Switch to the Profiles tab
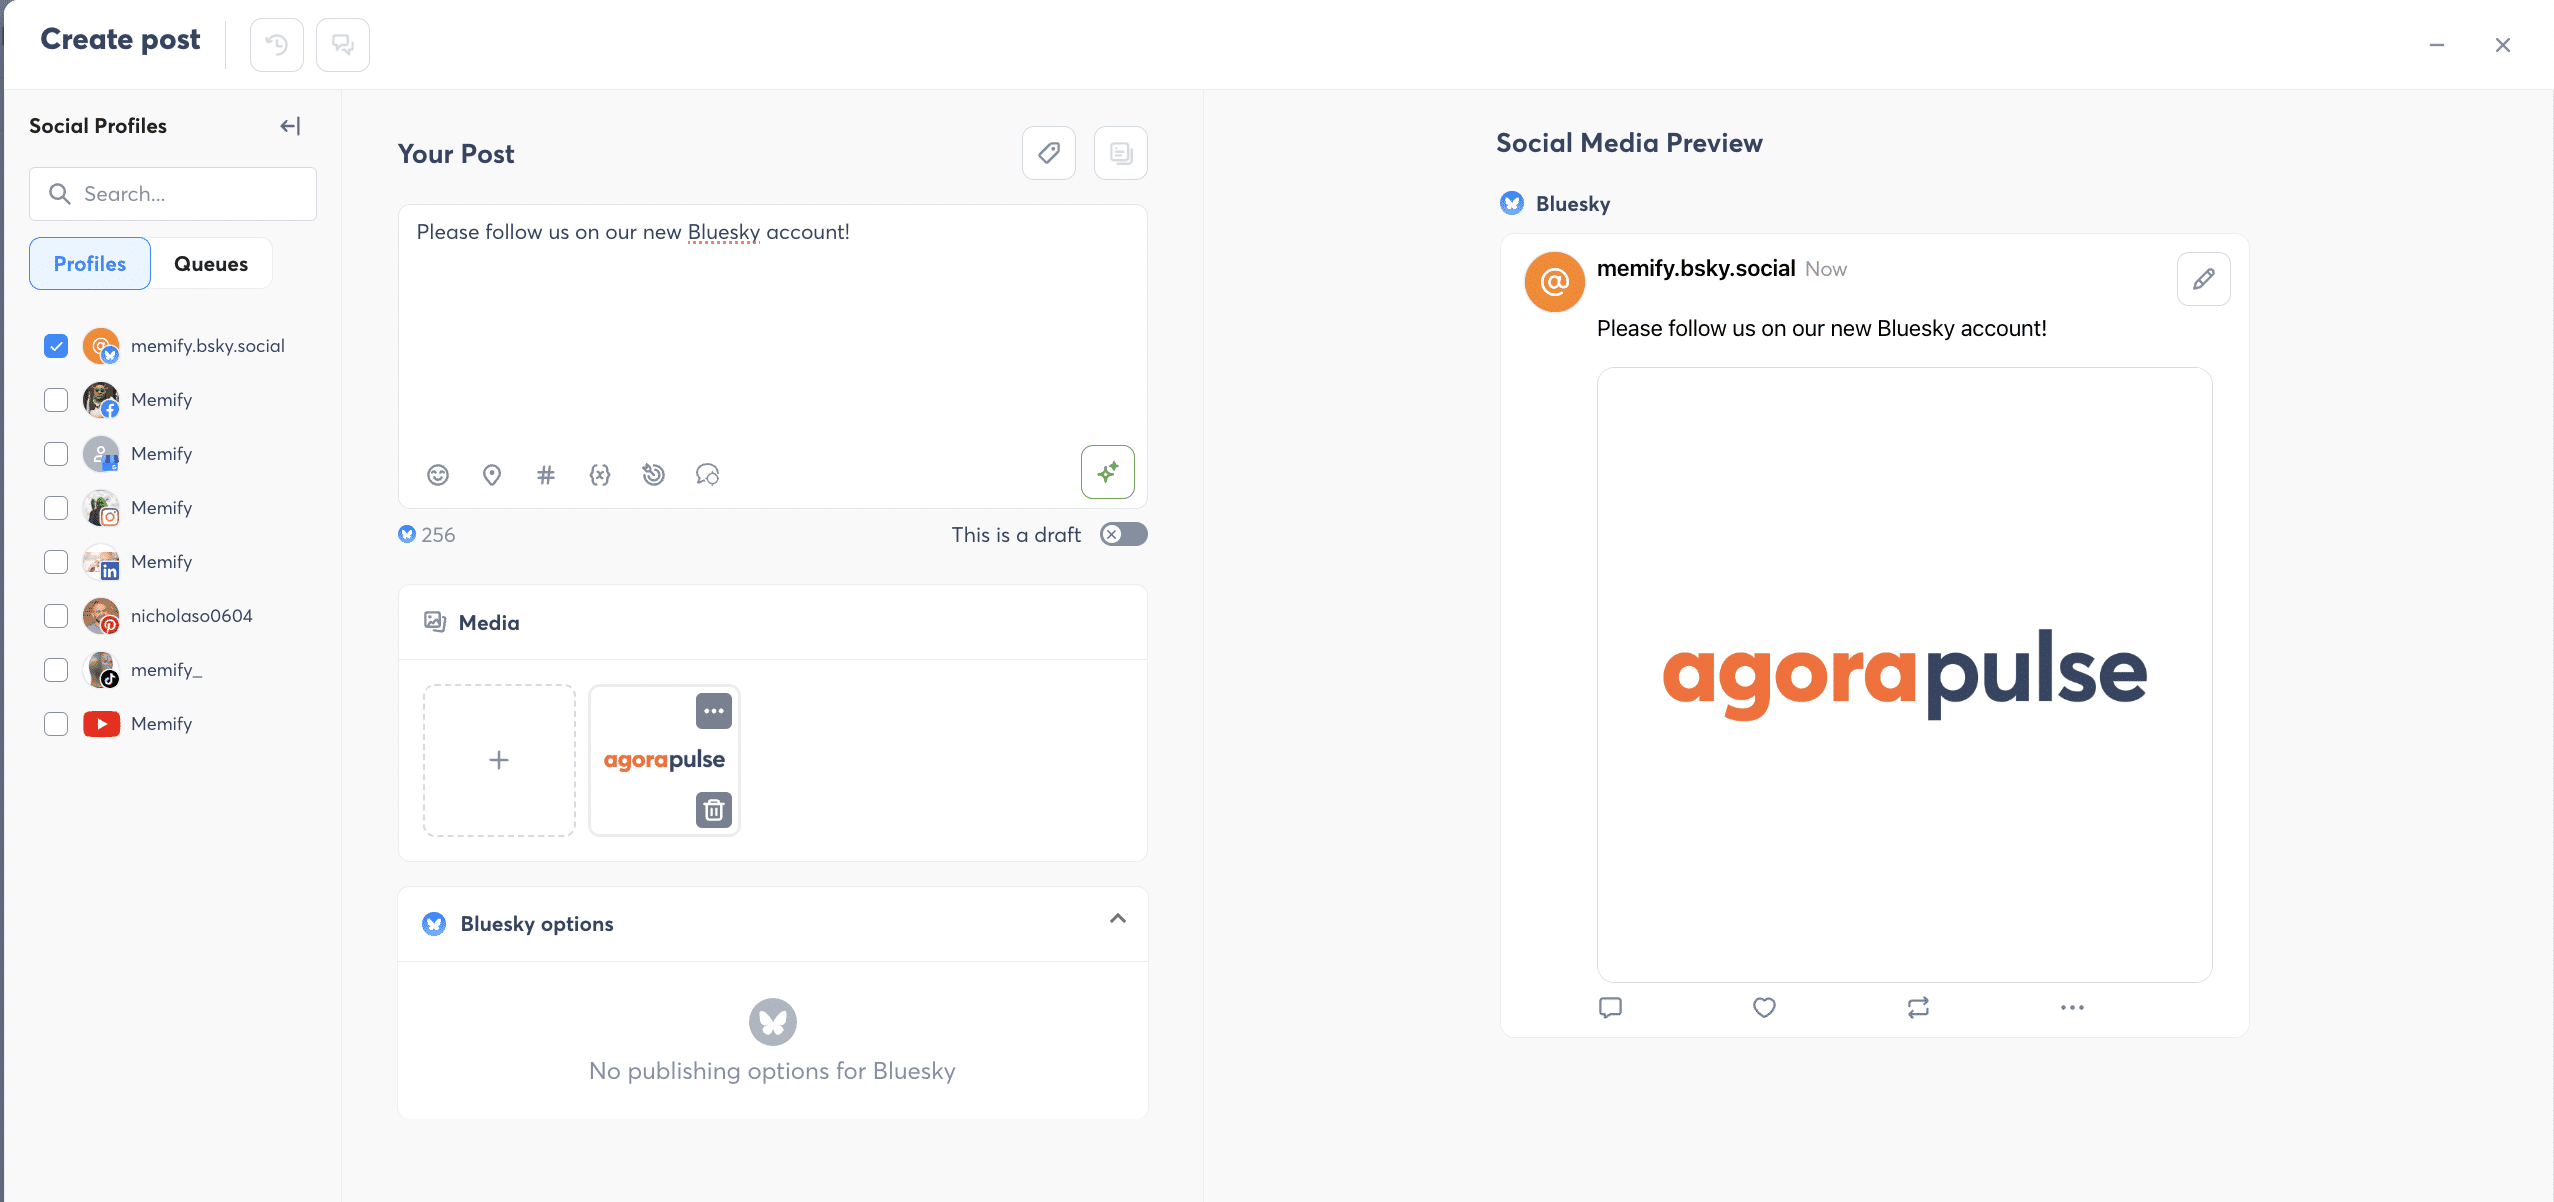2554x1202 pixels. [90, 264]
